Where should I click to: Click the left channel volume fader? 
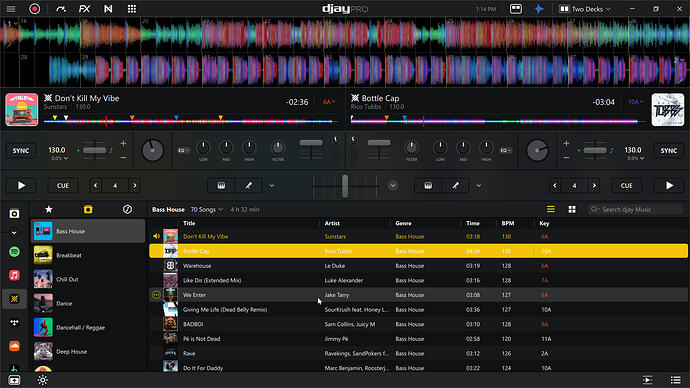point(311,143)
